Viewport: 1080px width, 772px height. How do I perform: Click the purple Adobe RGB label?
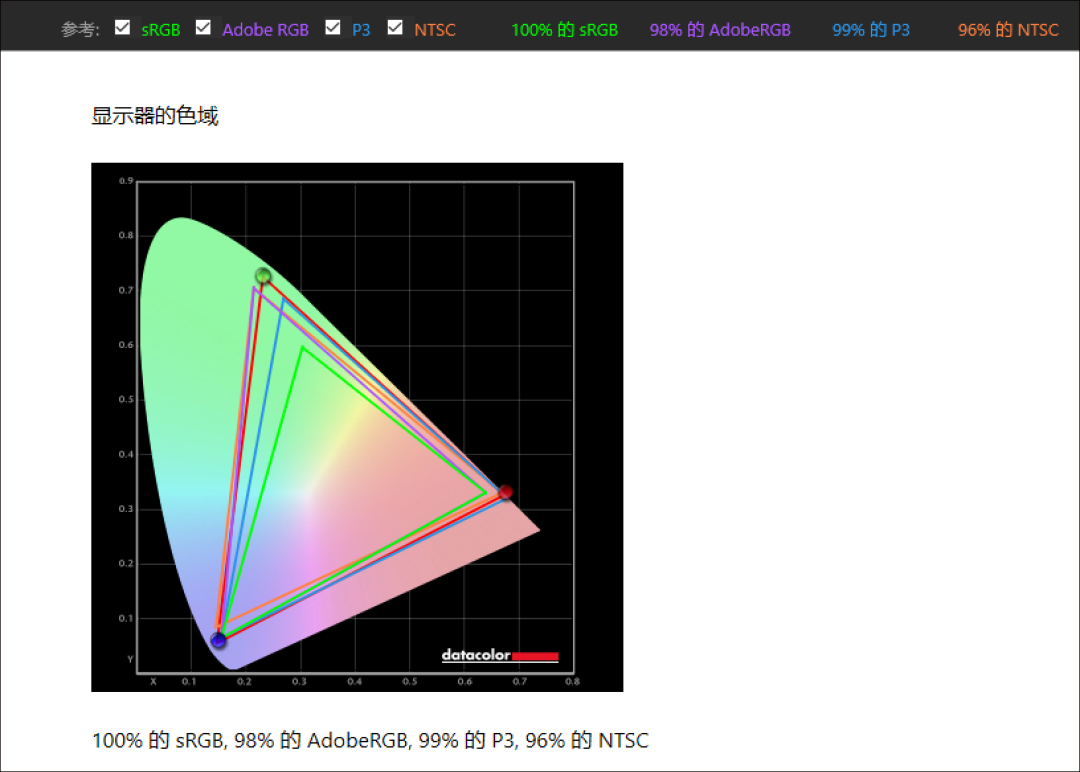coord(265,30)
